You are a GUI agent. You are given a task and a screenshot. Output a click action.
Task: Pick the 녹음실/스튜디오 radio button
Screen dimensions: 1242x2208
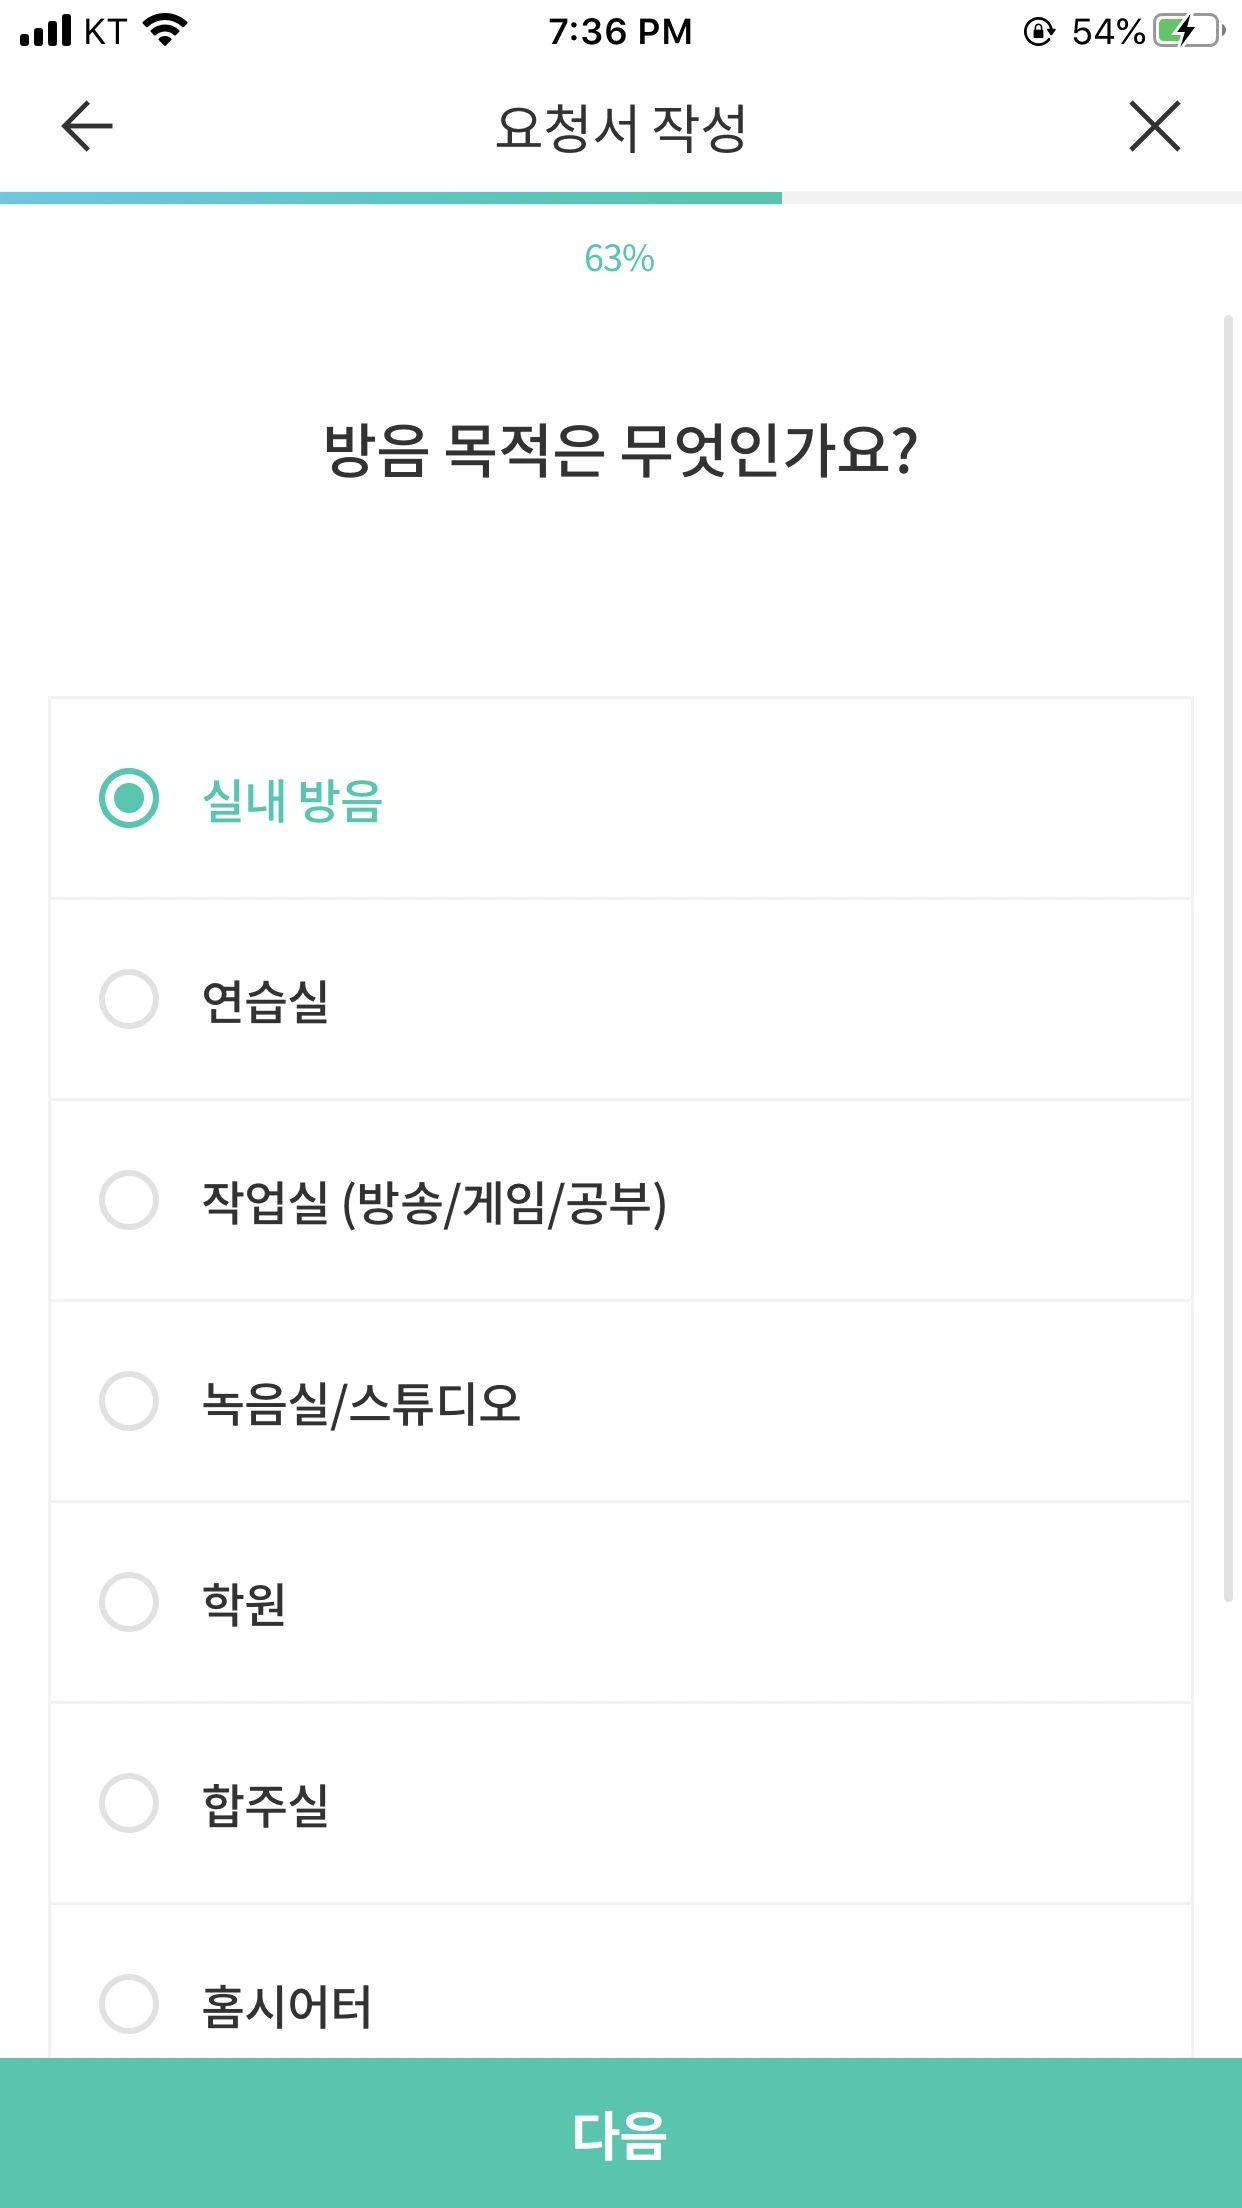coord(129,1401)
